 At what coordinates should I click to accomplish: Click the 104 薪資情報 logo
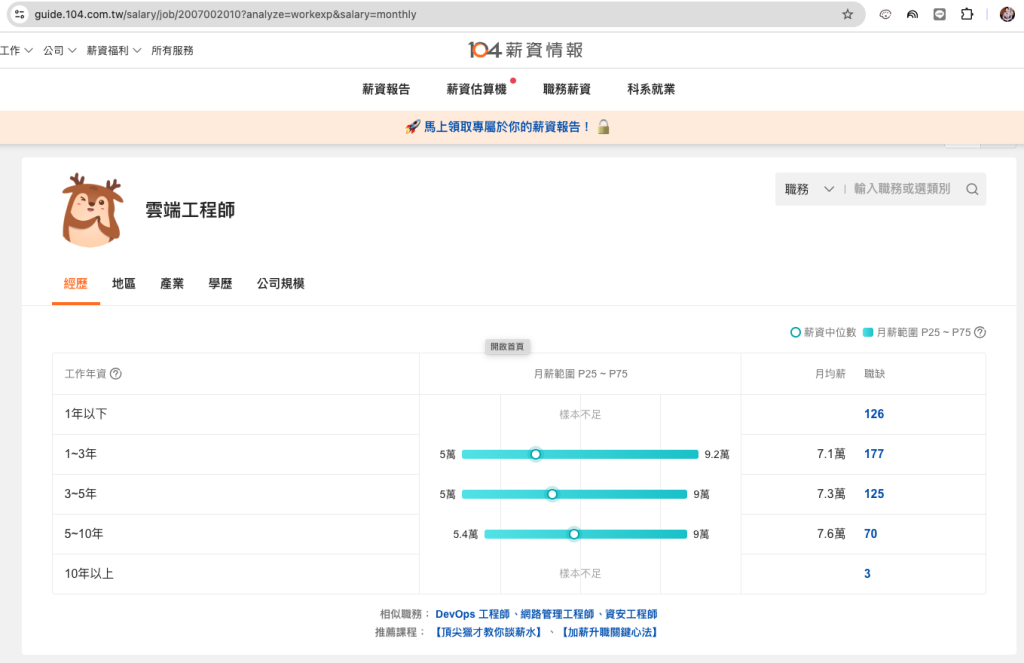[x=525, y=50]
